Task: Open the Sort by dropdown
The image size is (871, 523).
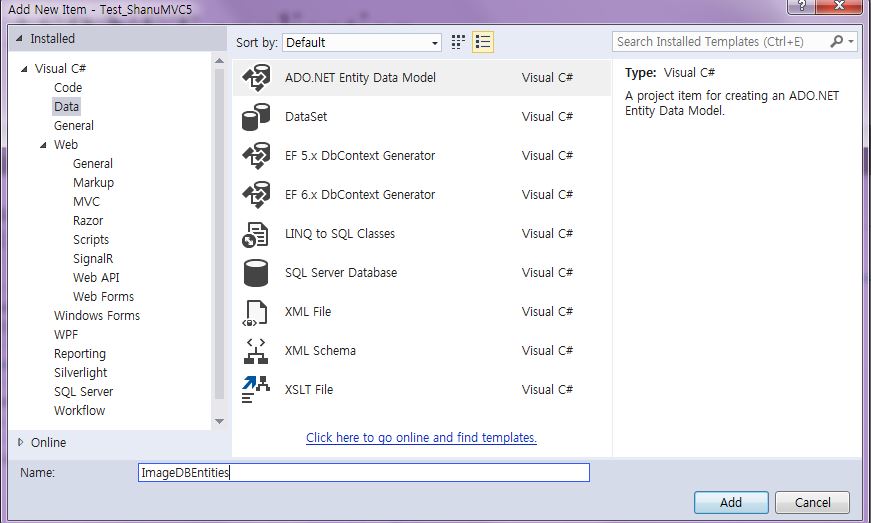Action: coord(362,43)
